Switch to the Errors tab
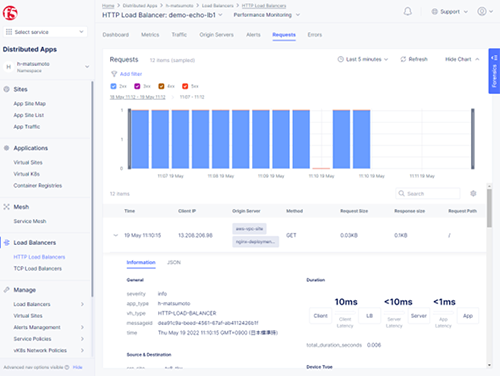This screenshot has width=500, height=376. (x=315, y=35)
